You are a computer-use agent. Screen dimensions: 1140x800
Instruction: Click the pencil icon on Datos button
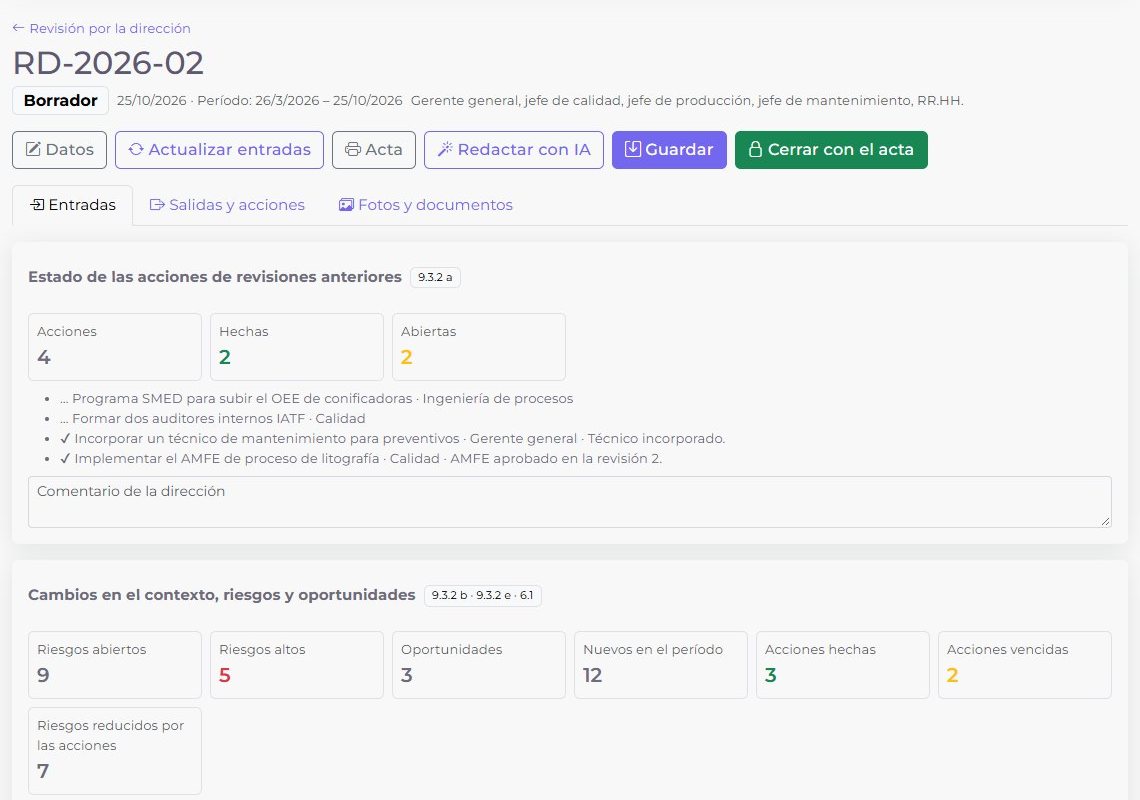33,149
